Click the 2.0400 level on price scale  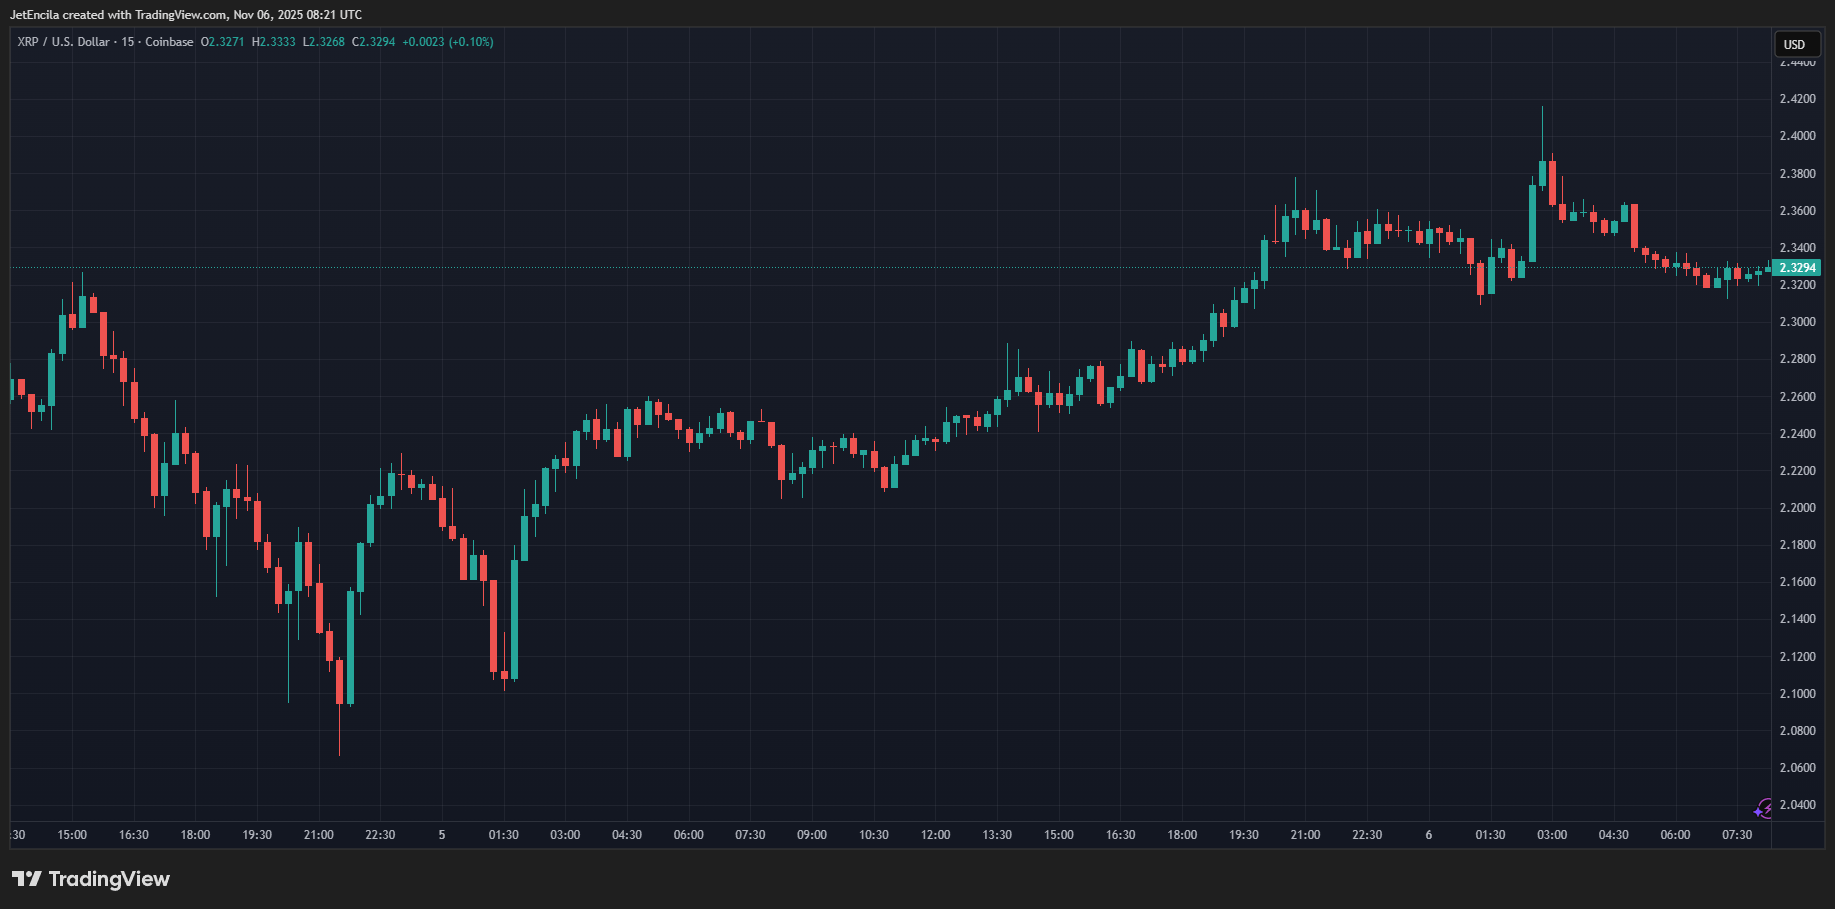click(1797, 805)
